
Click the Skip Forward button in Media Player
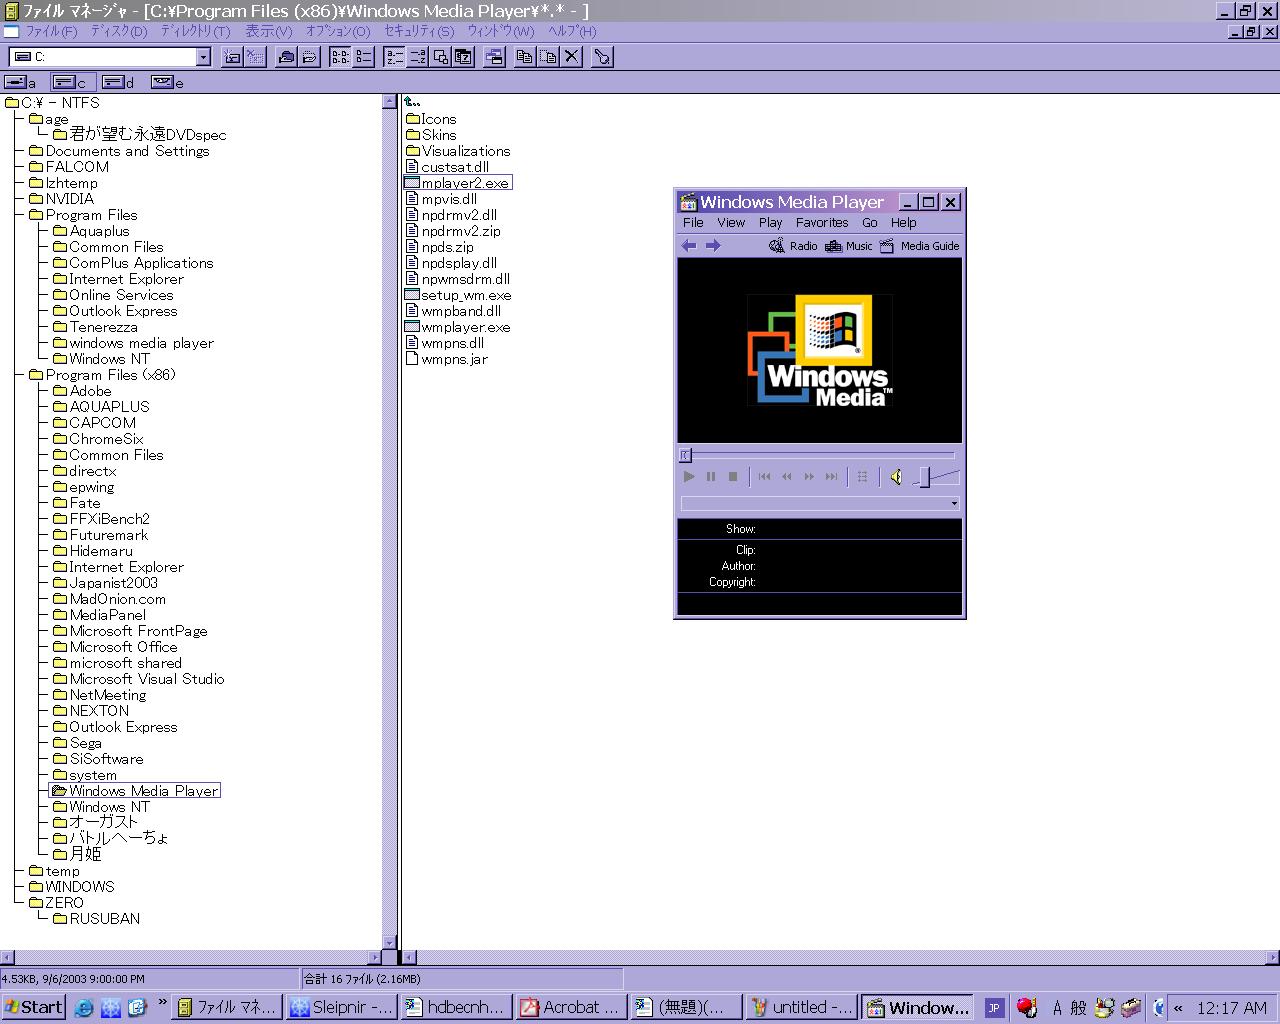(831, 477)
